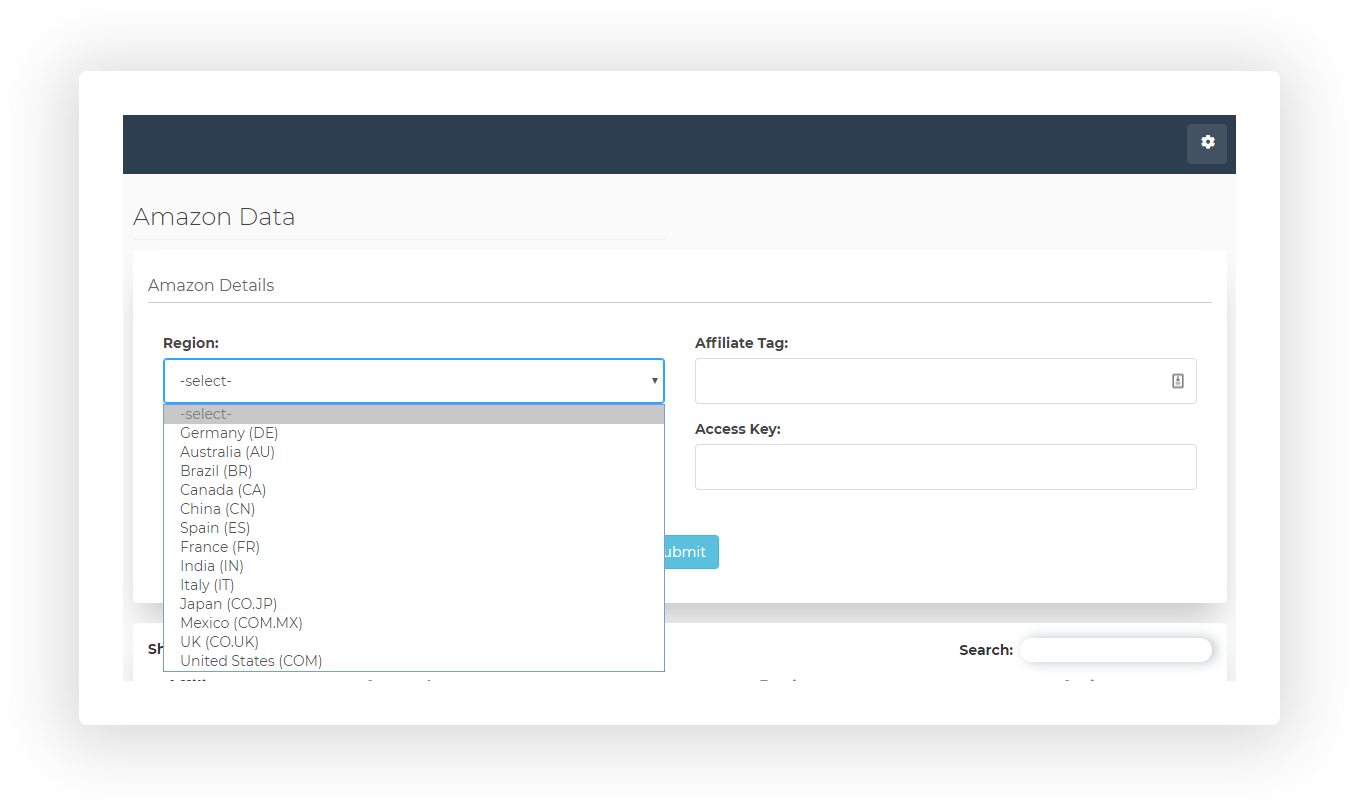This screenshot has height=808, width=1355.
Task: Select India (IN) option
Action: pyautogui.click(x=212, y=566)
